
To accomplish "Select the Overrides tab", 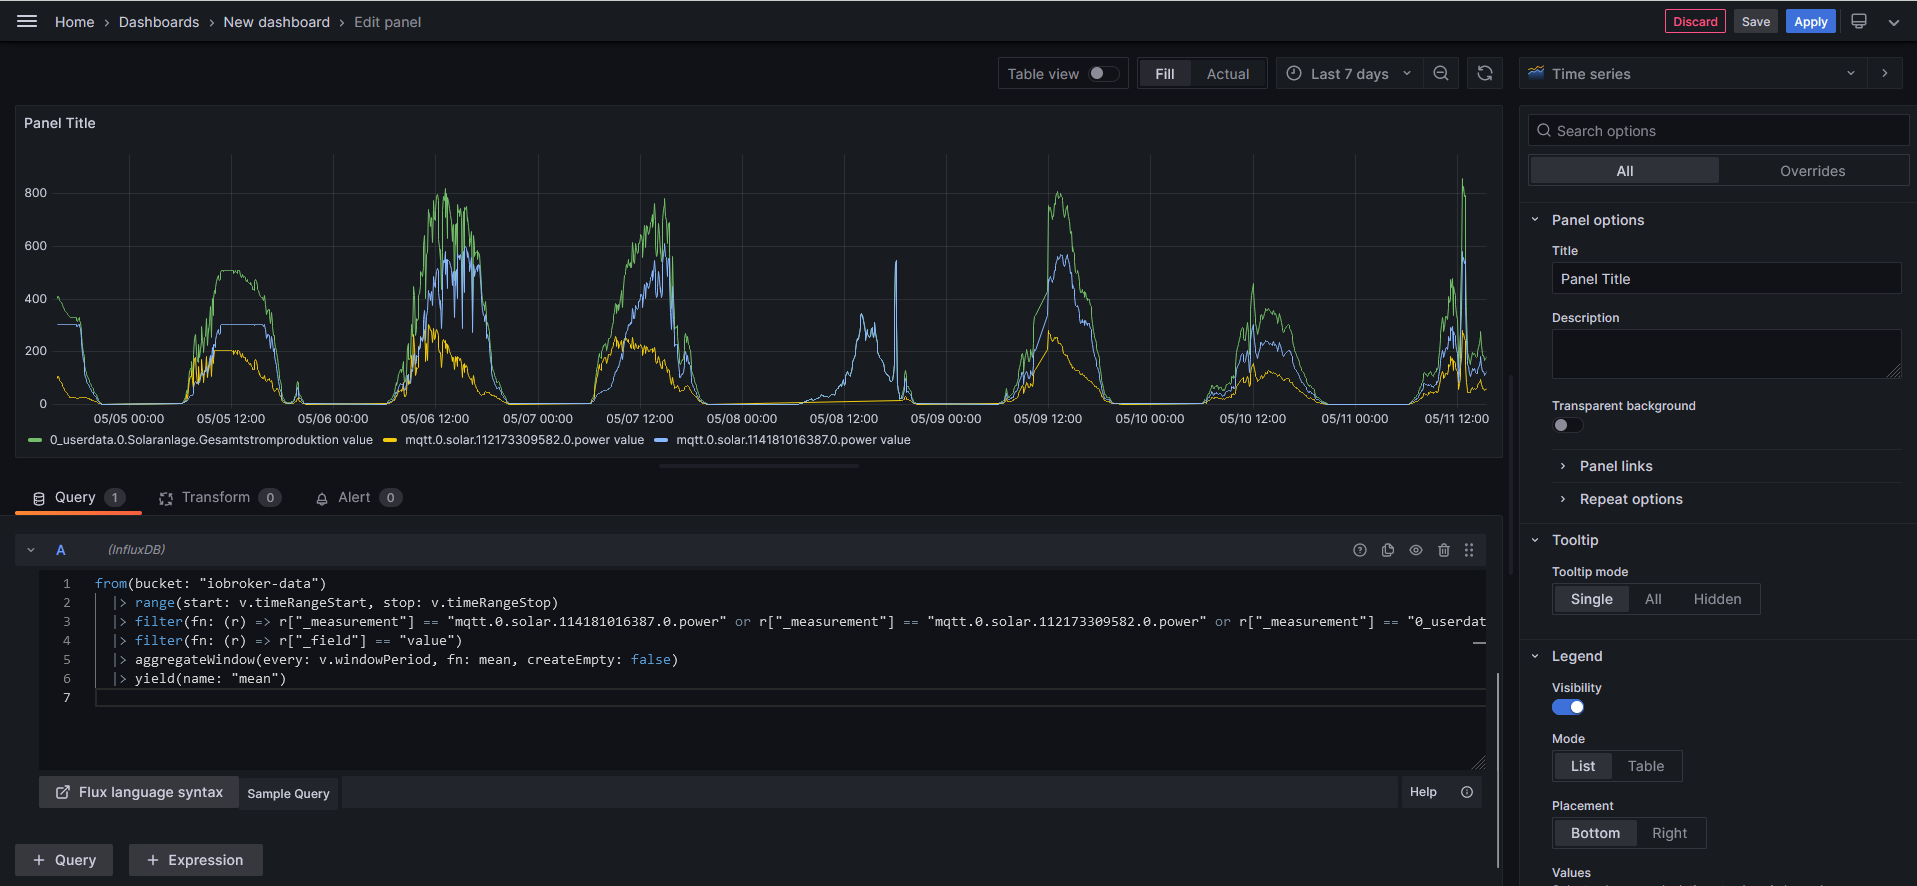I will [x=1812, y=171].
